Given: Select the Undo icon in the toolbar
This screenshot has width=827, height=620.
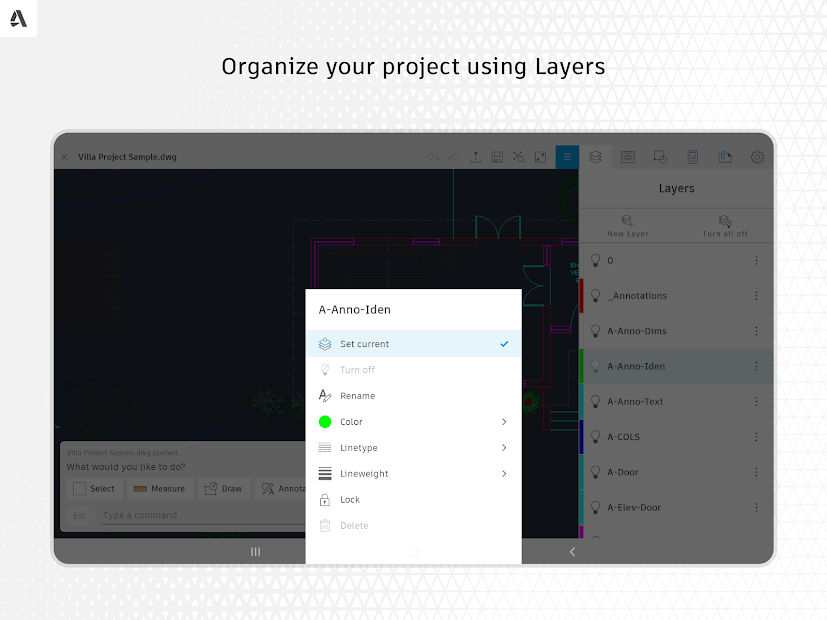Looking at the screenshot, I should [433, 157].
